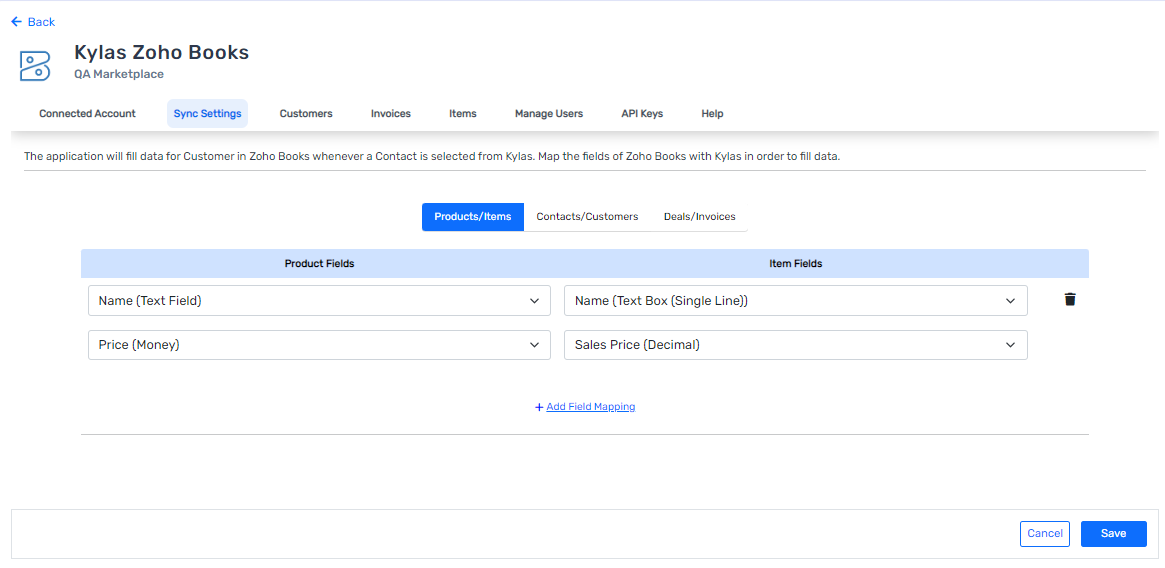1165x568 pixels.
Task: Click the Kylas Zoho Books app logo
Action: 35,66
